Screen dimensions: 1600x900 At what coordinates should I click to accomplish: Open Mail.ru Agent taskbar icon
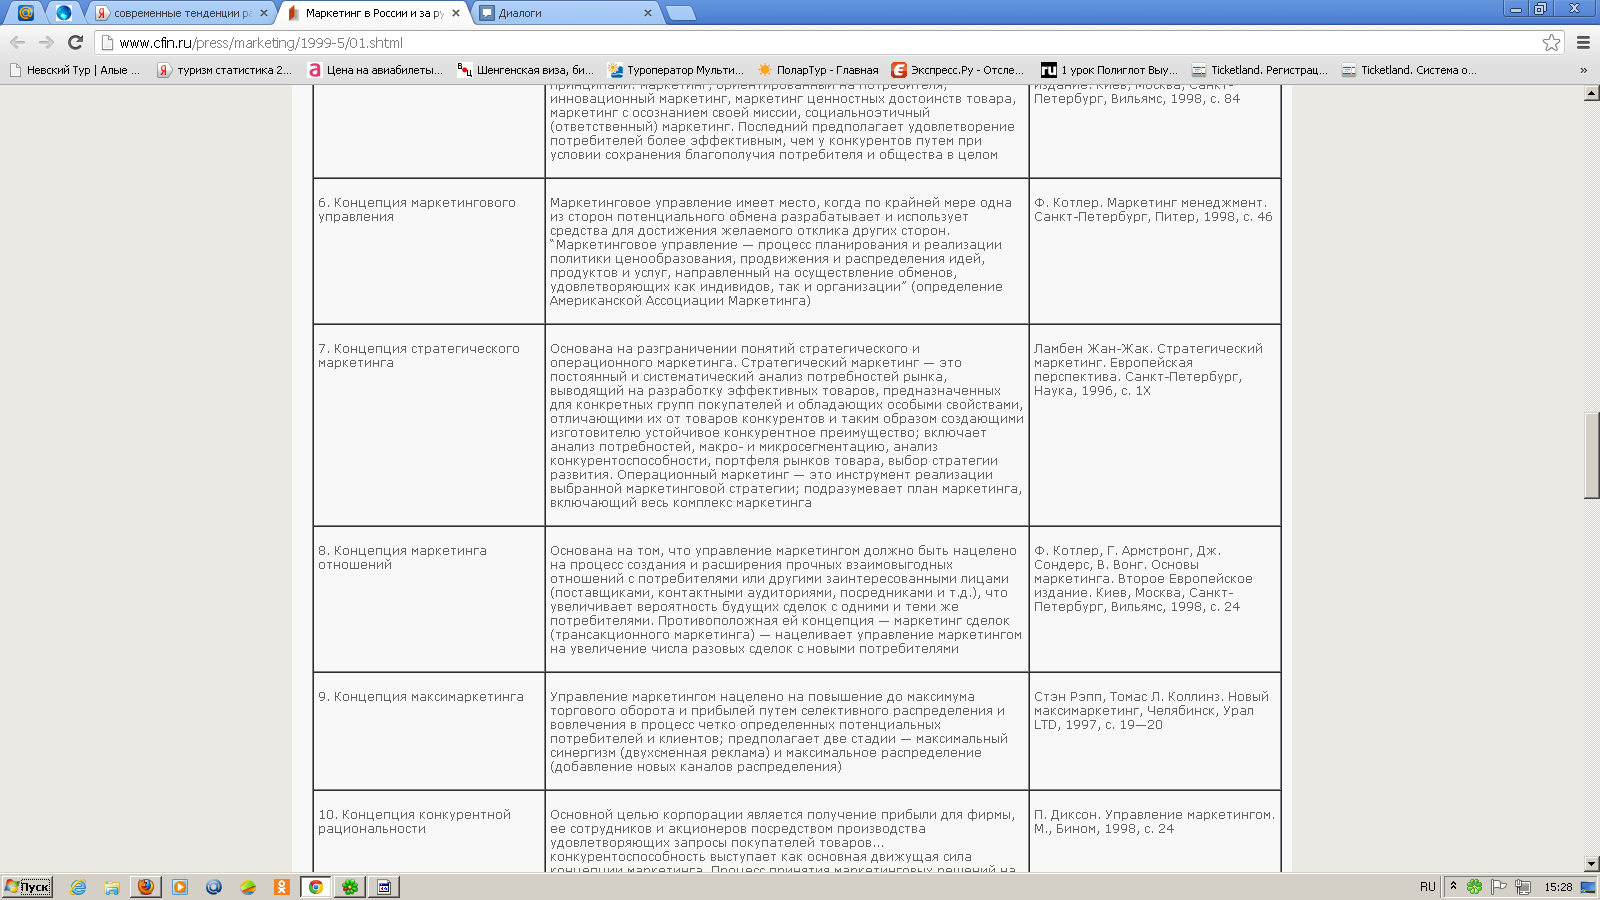[x=214, y=886]
